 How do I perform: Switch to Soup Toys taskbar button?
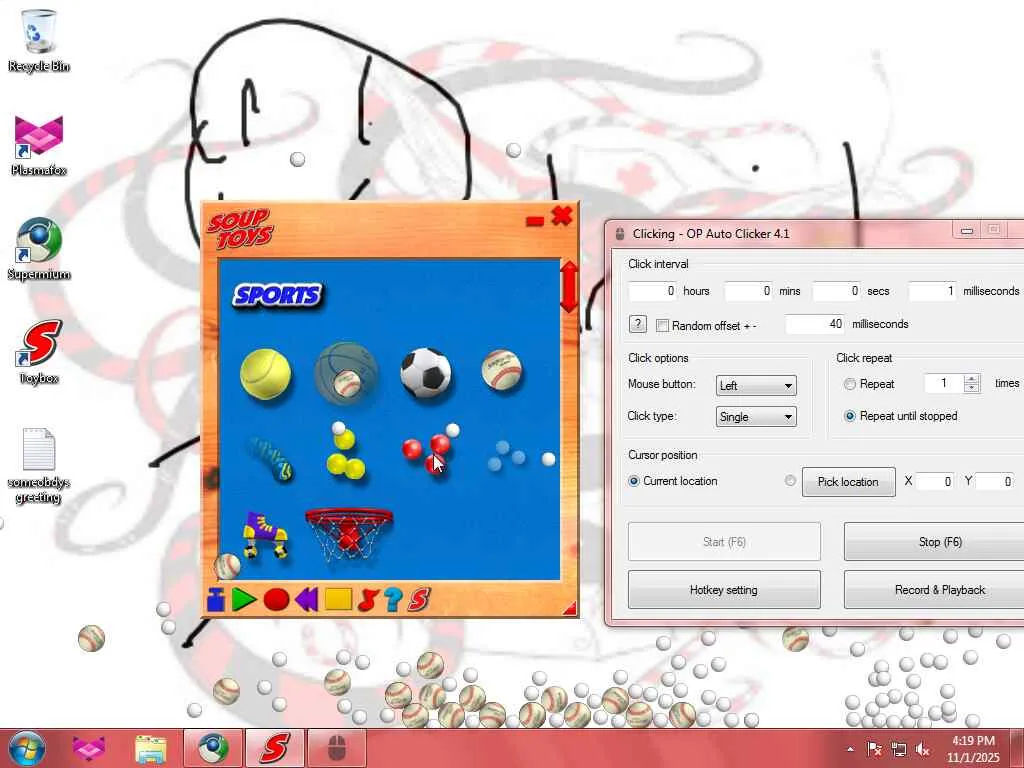(275, 748)
